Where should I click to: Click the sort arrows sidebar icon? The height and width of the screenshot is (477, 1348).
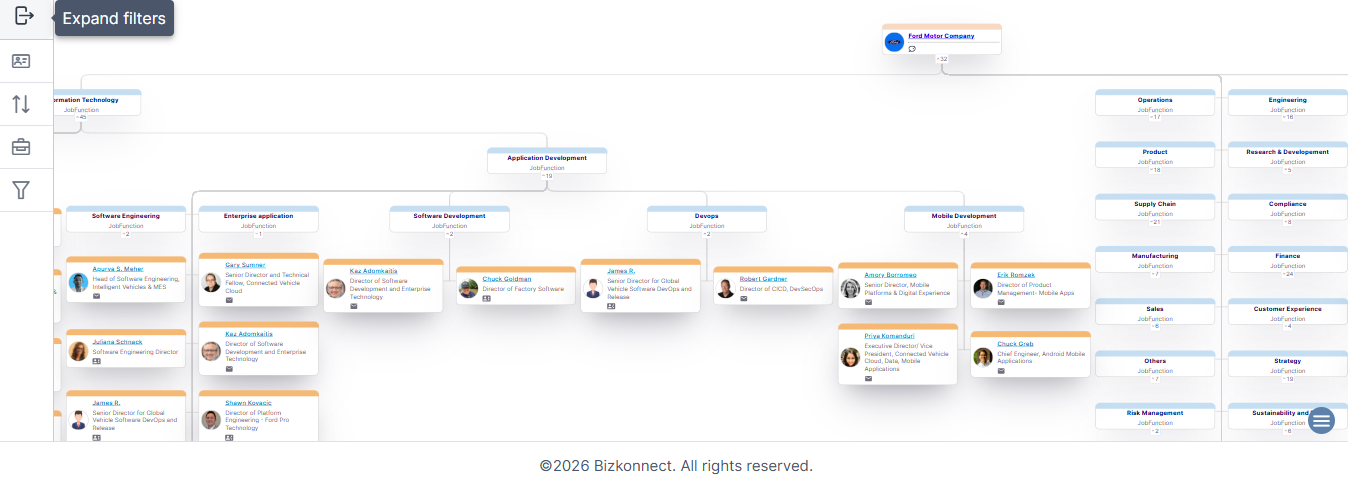[21, 104]
